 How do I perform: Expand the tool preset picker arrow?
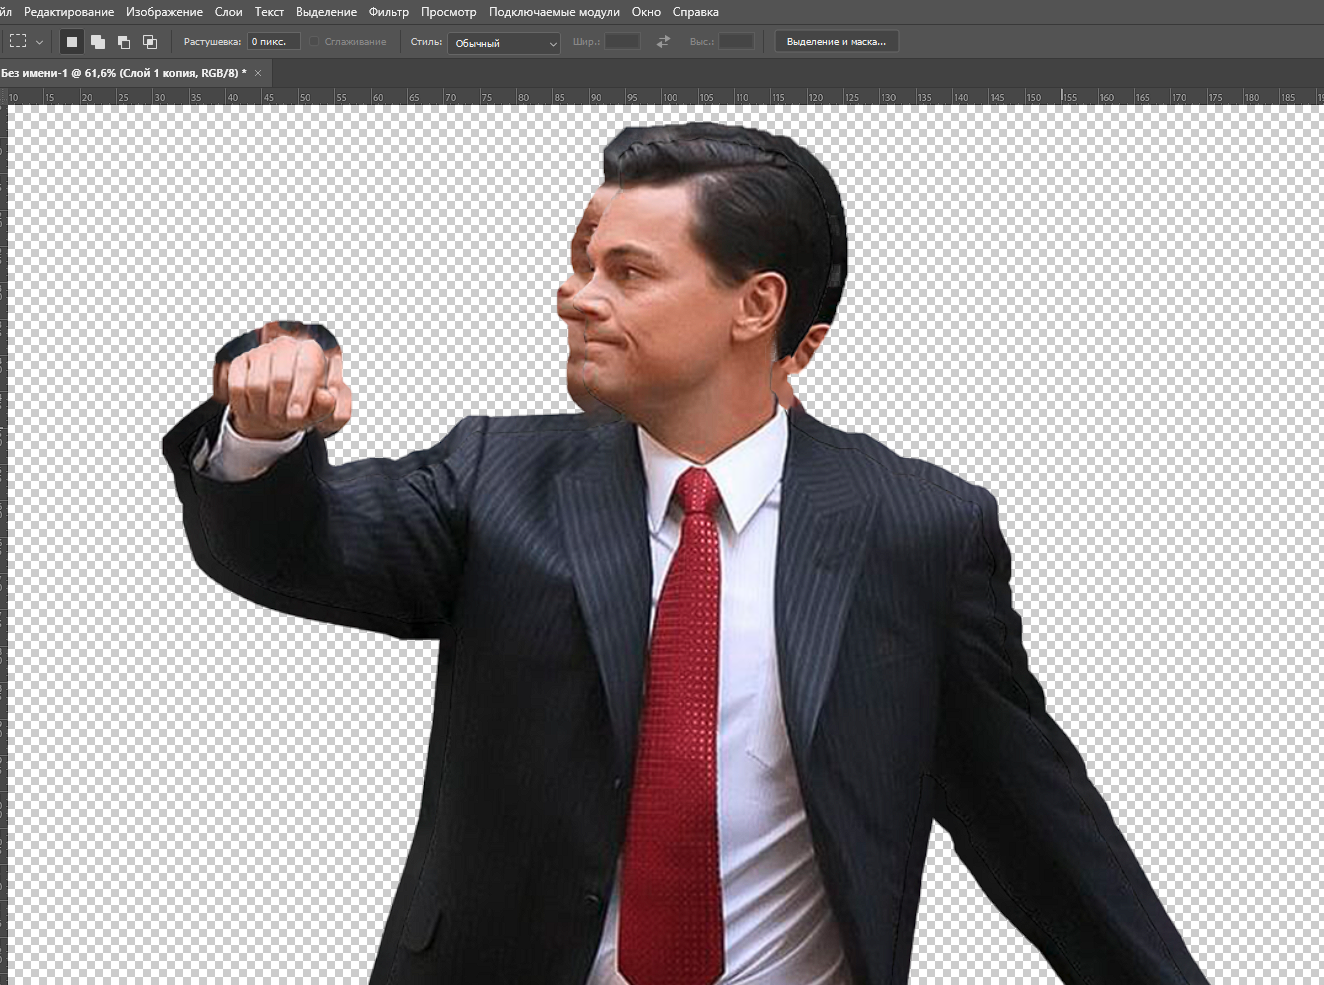point(39,43)
